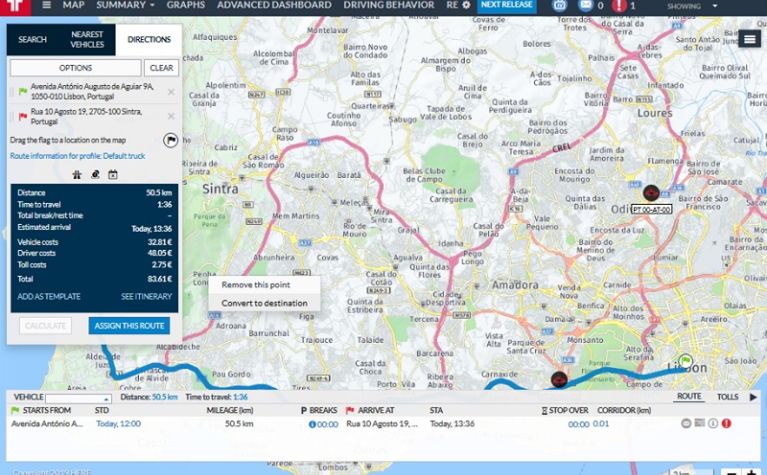
Task: Click the blue Distance 50.5 km value in bottom bar
Action: pyautogui.click(x=164, y=397)
